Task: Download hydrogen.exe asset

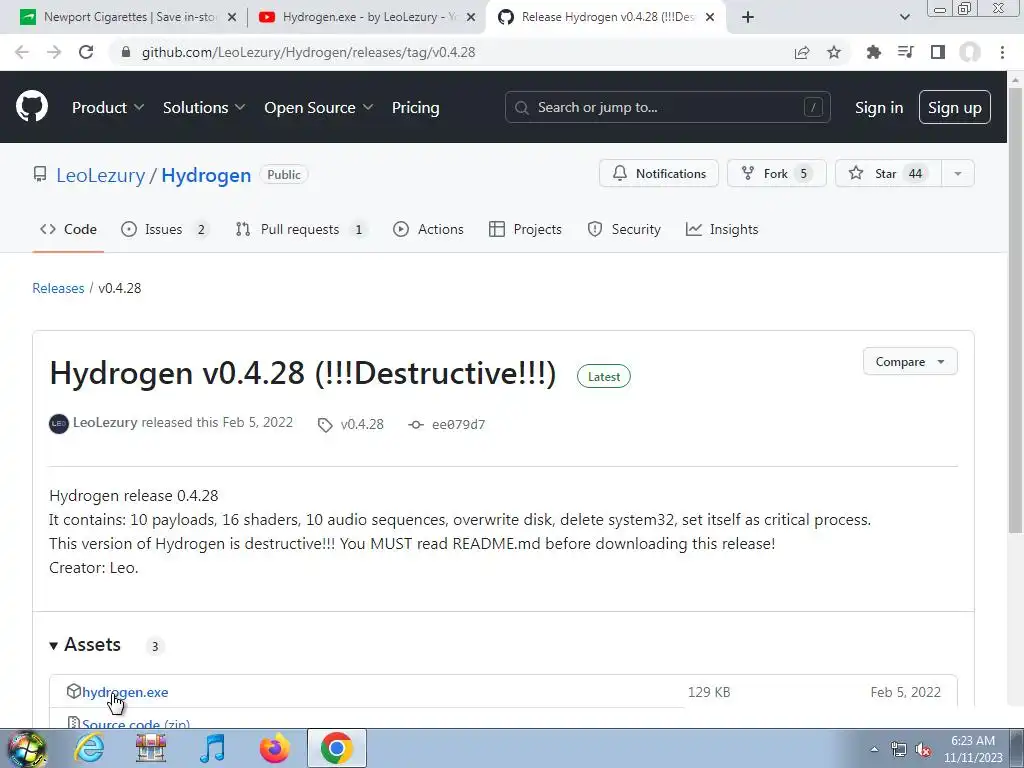Action: [x=125, y=692]
